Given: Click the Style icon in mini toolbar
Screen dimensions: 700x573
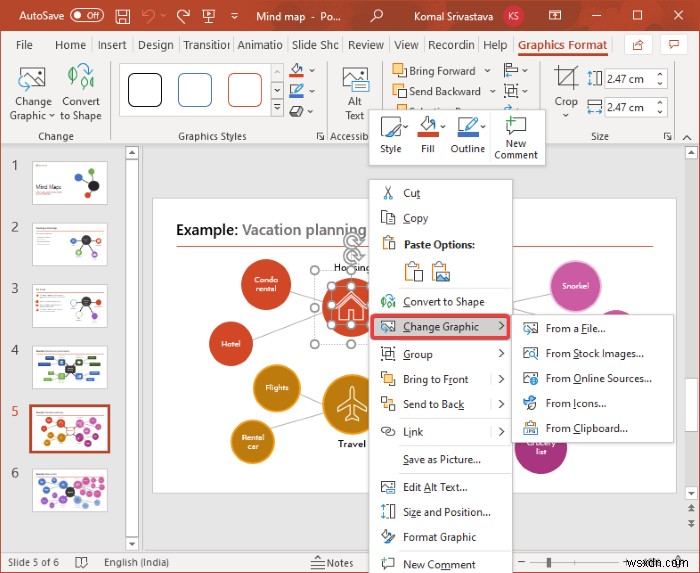Looking at the screenshot, I should click(x=391, y=135).
